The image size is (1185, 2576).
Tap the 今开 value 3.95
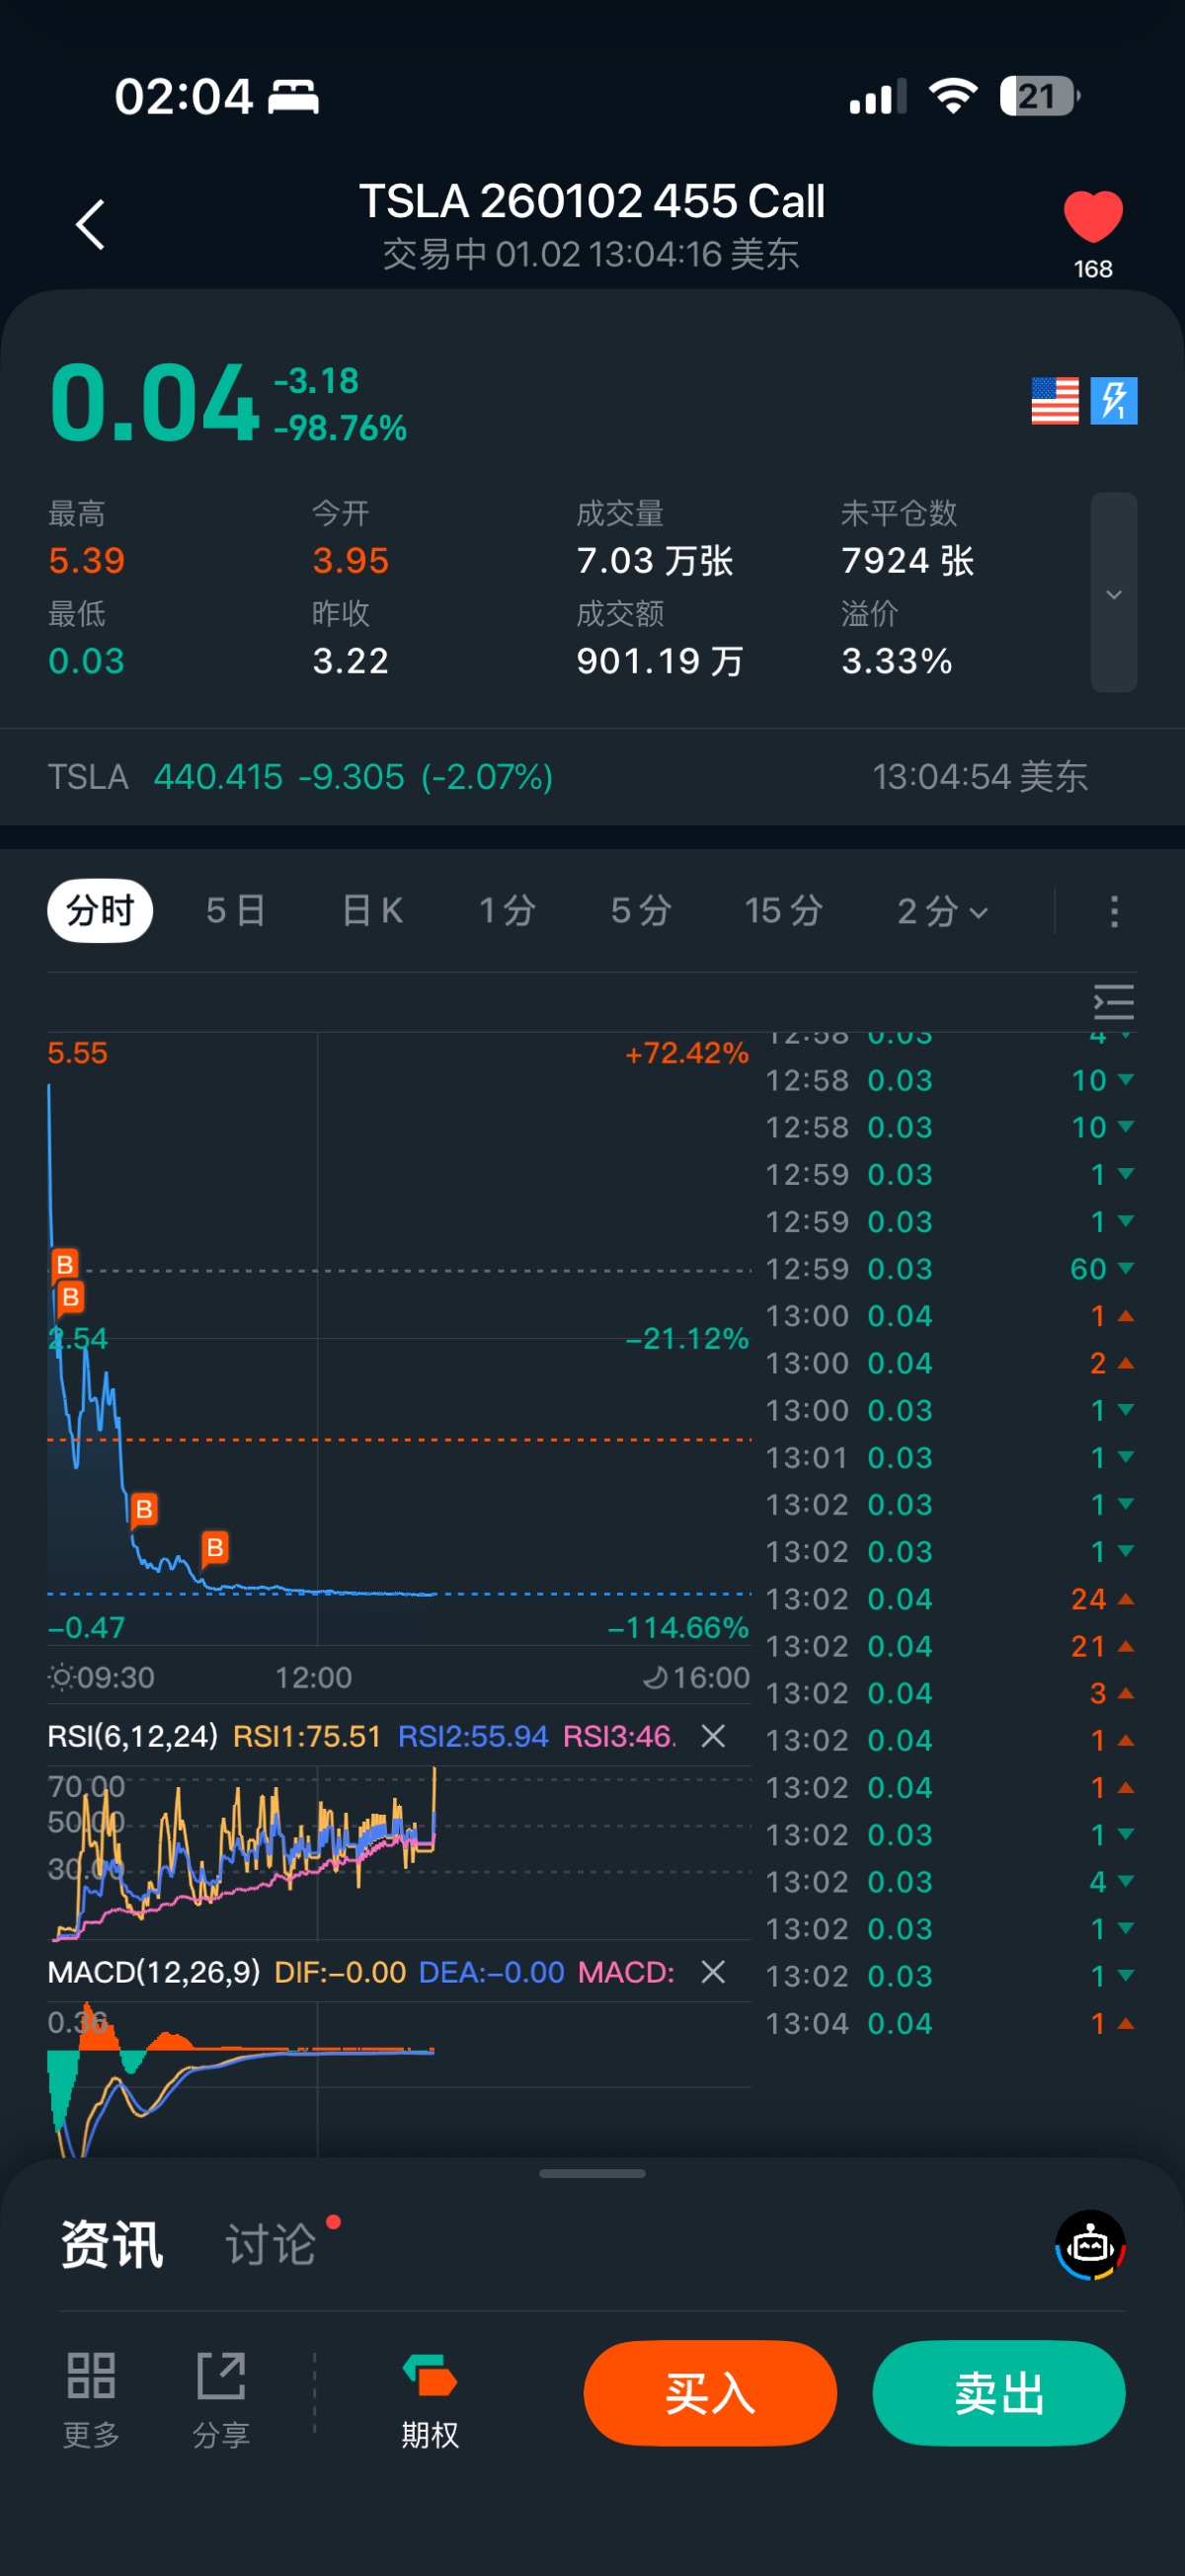click(x=350, y=560)
